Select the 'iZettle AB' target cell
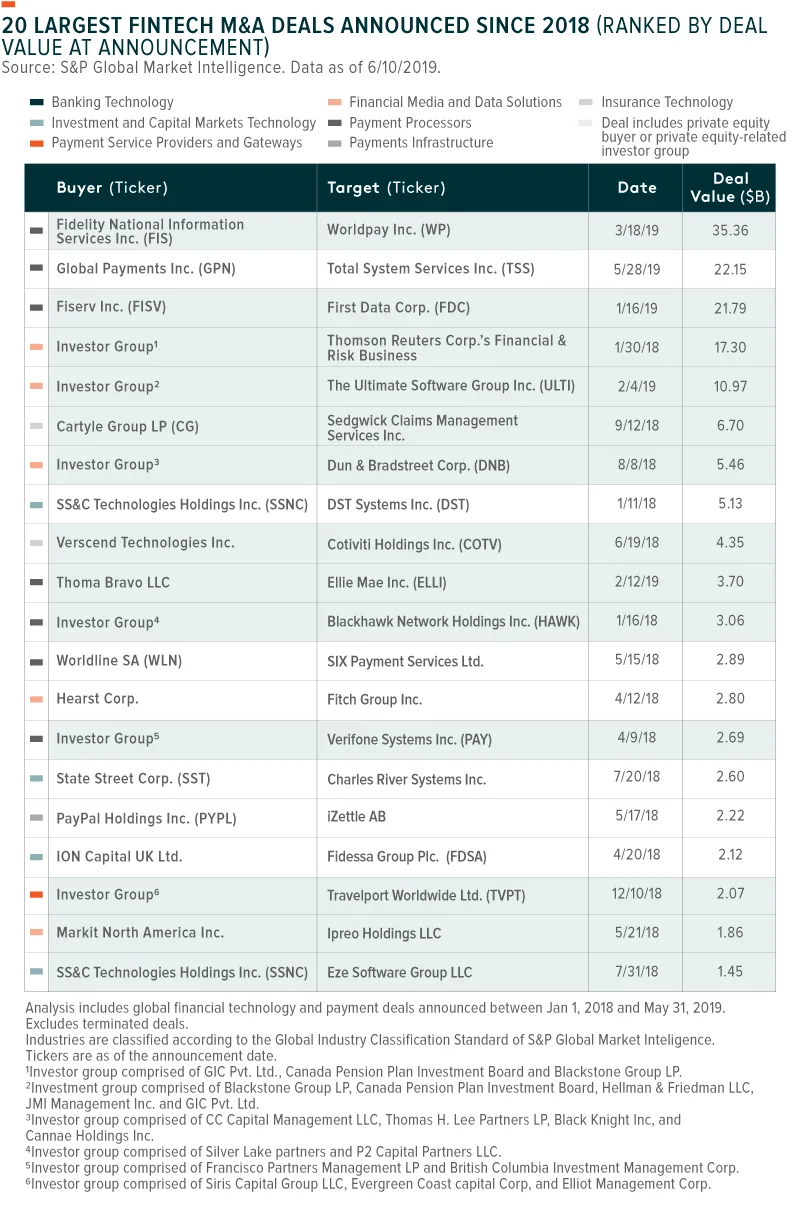This screenshot has height=1205, width=800. (356, 817)
